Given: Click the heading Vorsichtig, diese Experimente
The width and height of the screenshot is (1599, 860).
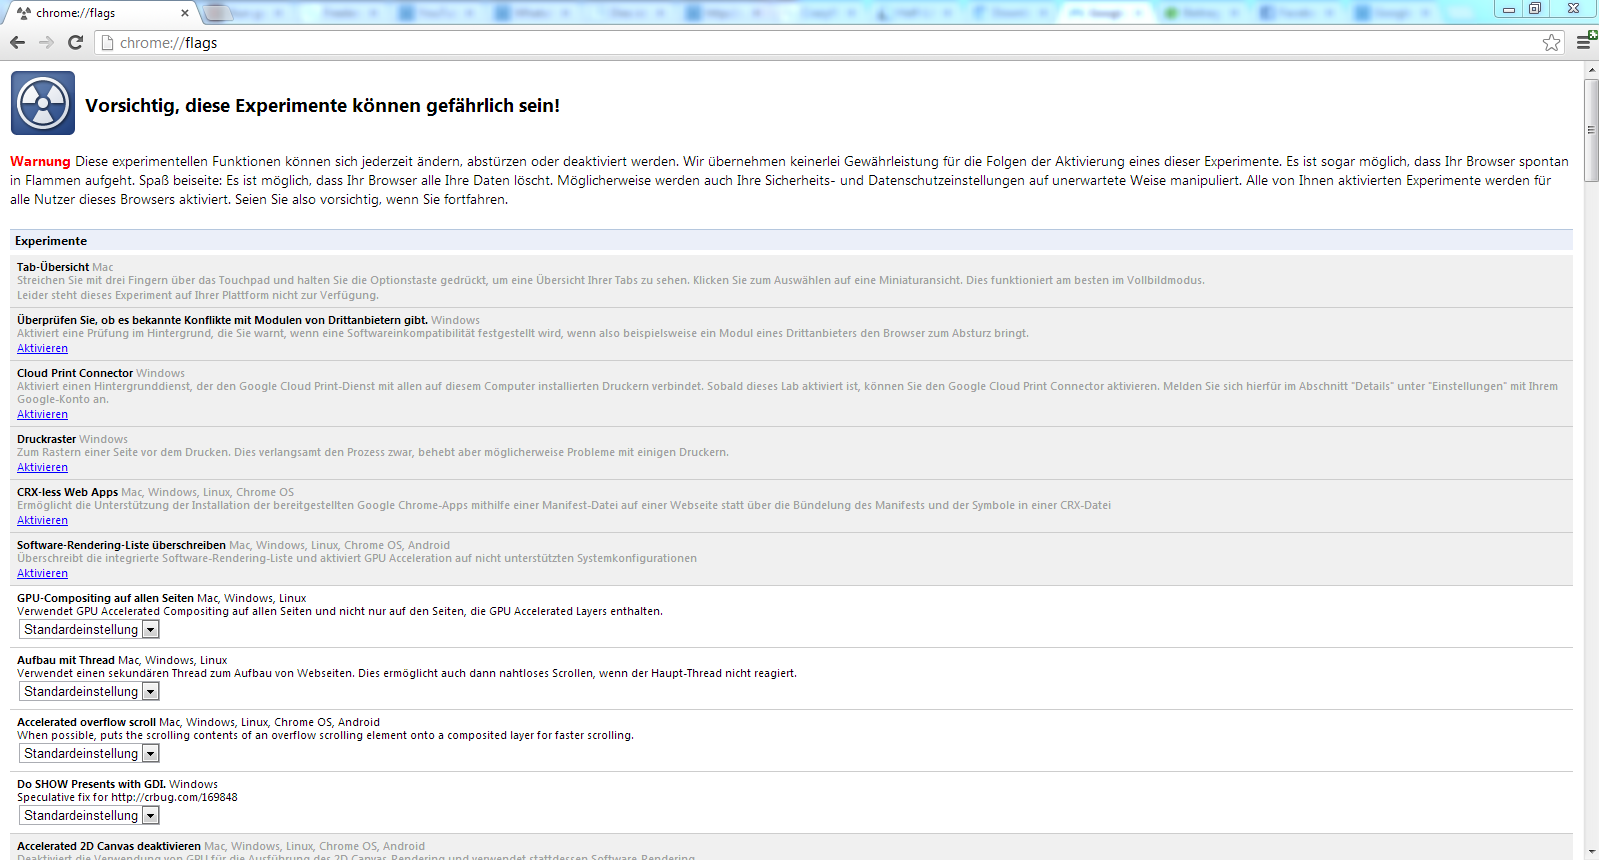Looking at the screenshot, I should pyautogui.click(x=322, y=106).
